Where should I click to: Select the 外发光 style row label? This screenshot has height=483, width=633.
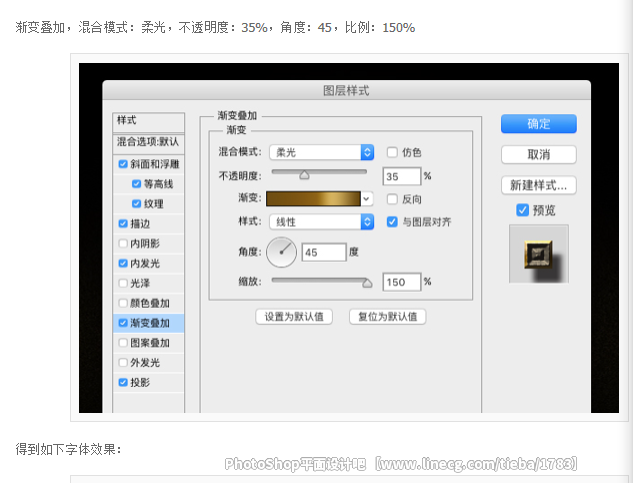click(x=145, y=363)
